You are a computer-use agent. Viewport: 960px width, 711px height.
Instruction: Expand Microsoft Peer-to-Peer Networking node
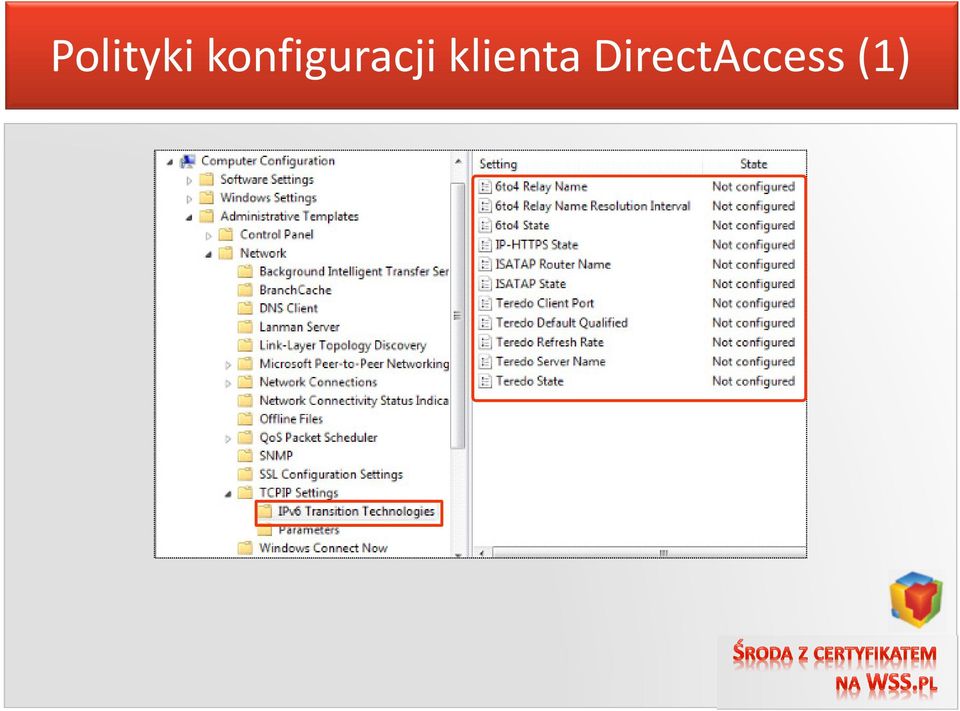[x=228, y=365]
